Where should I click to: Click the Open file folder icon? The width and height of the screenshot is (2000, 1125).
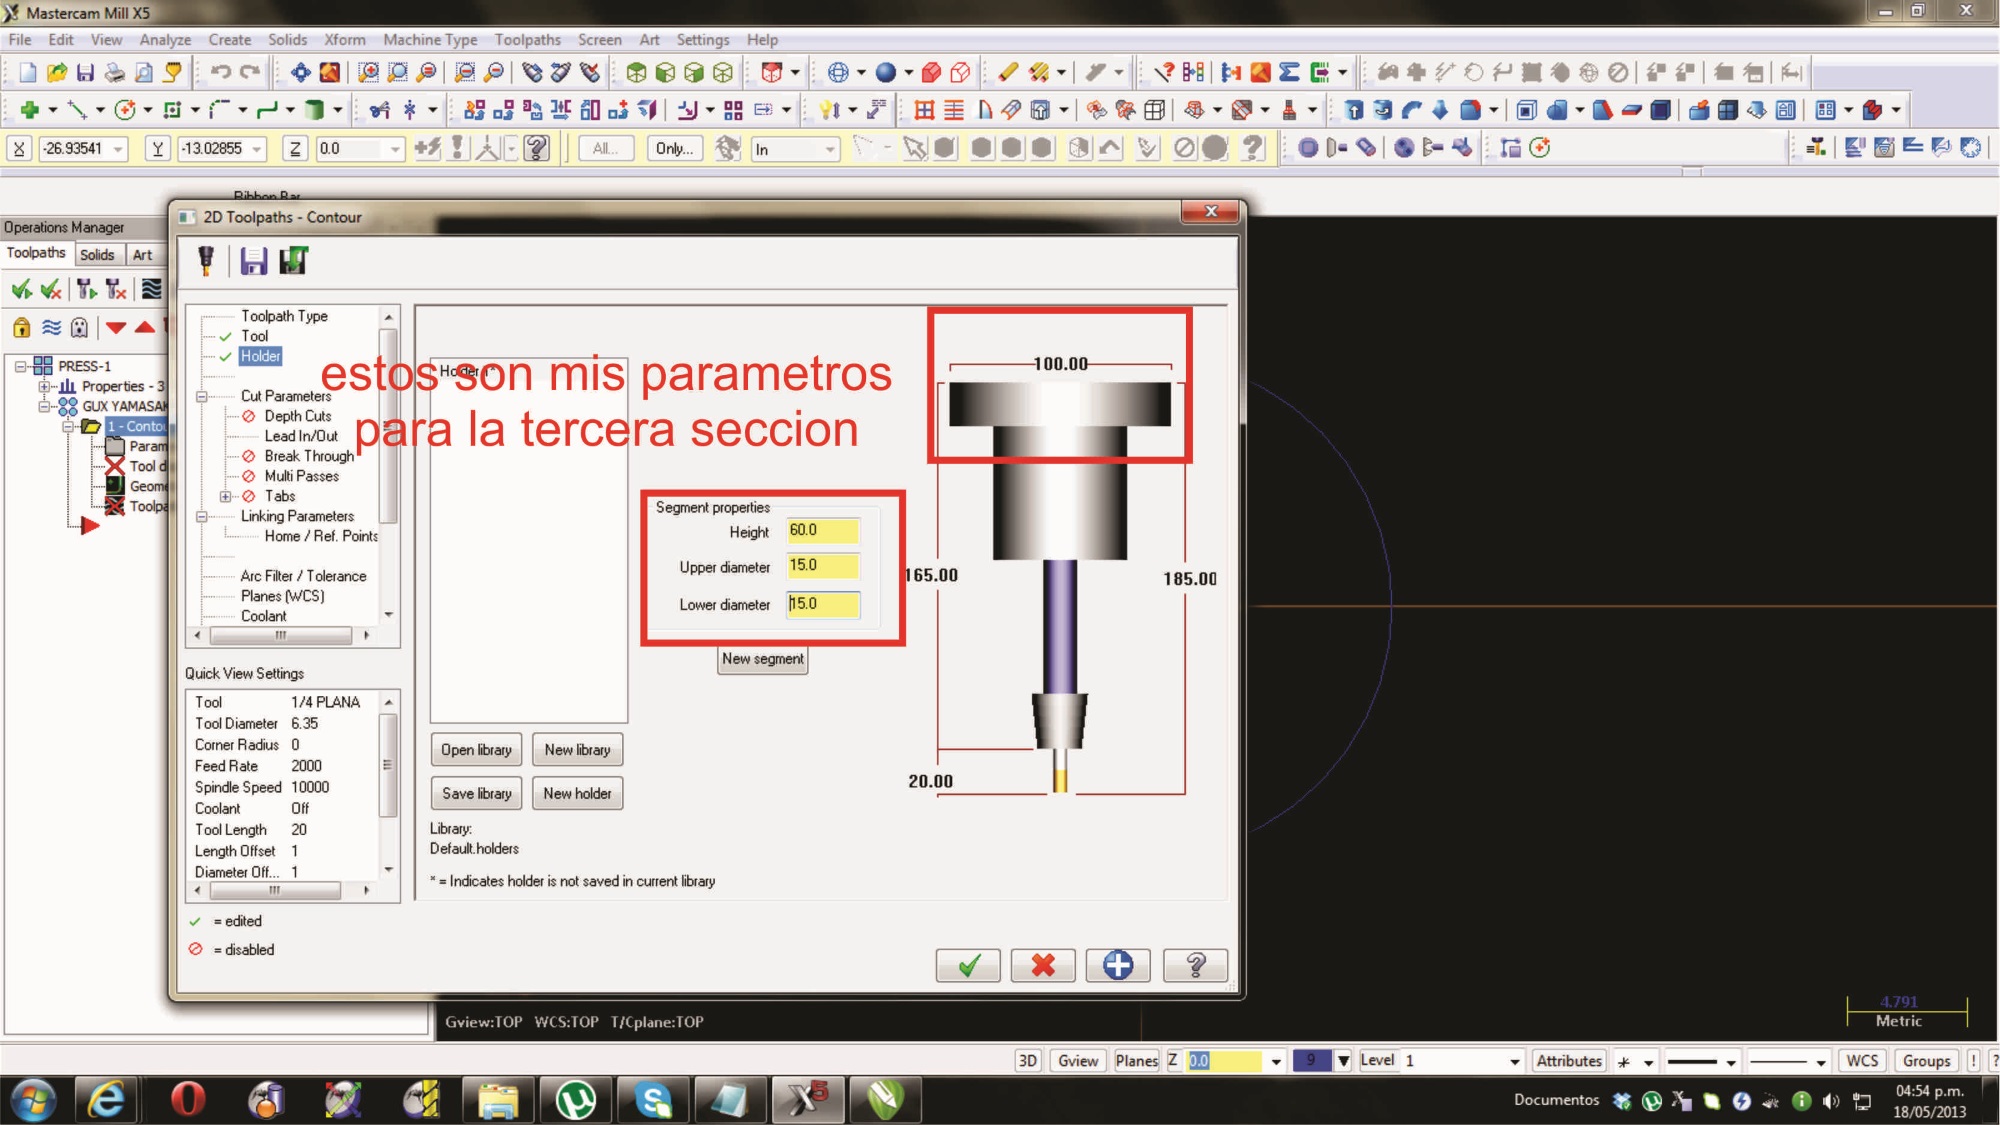click(57, 72)
